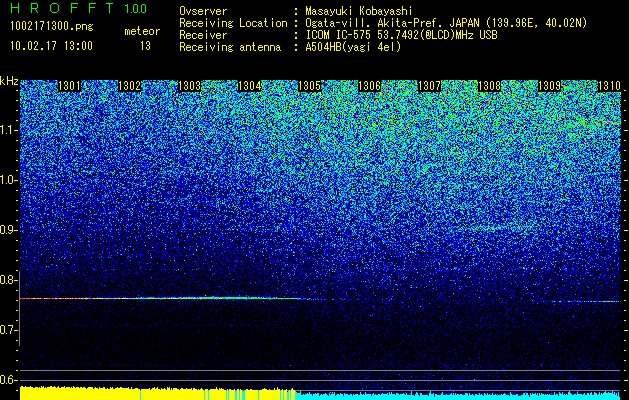Click the yellow signal level bar
The width and height of the screenshot is (629, 400).
click(x=157, y=393)
